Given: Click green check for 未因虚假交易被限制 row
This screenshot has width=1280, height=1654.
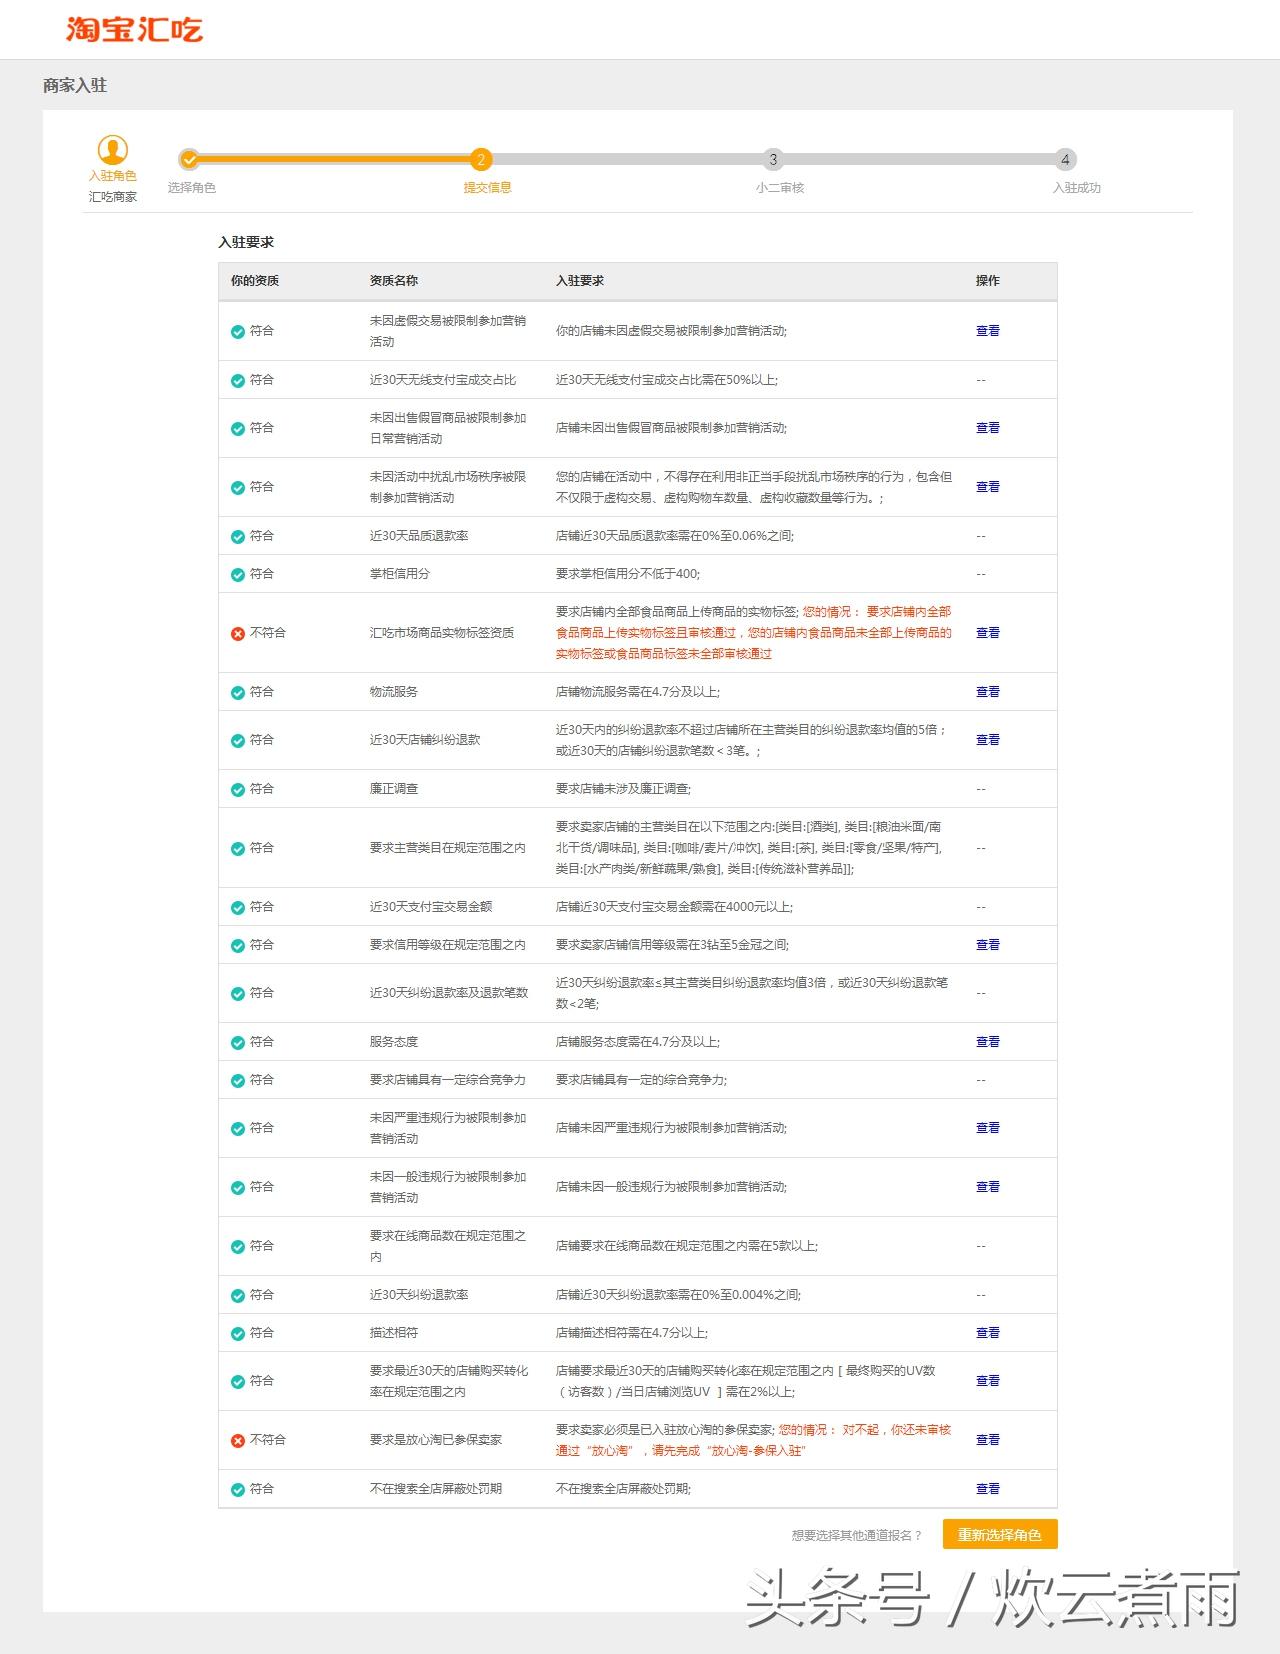Looking at the screenshot, I should tap(238, 331).
